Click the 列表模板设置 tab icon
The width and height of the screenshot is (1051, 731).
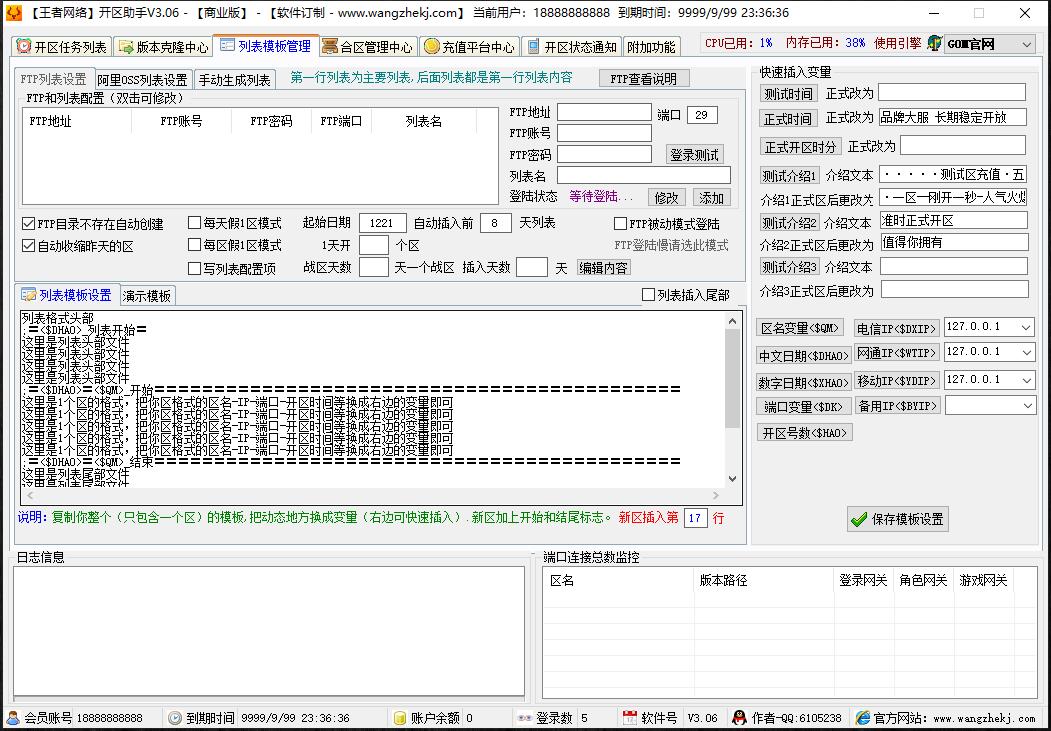click(x=29, y=295)
